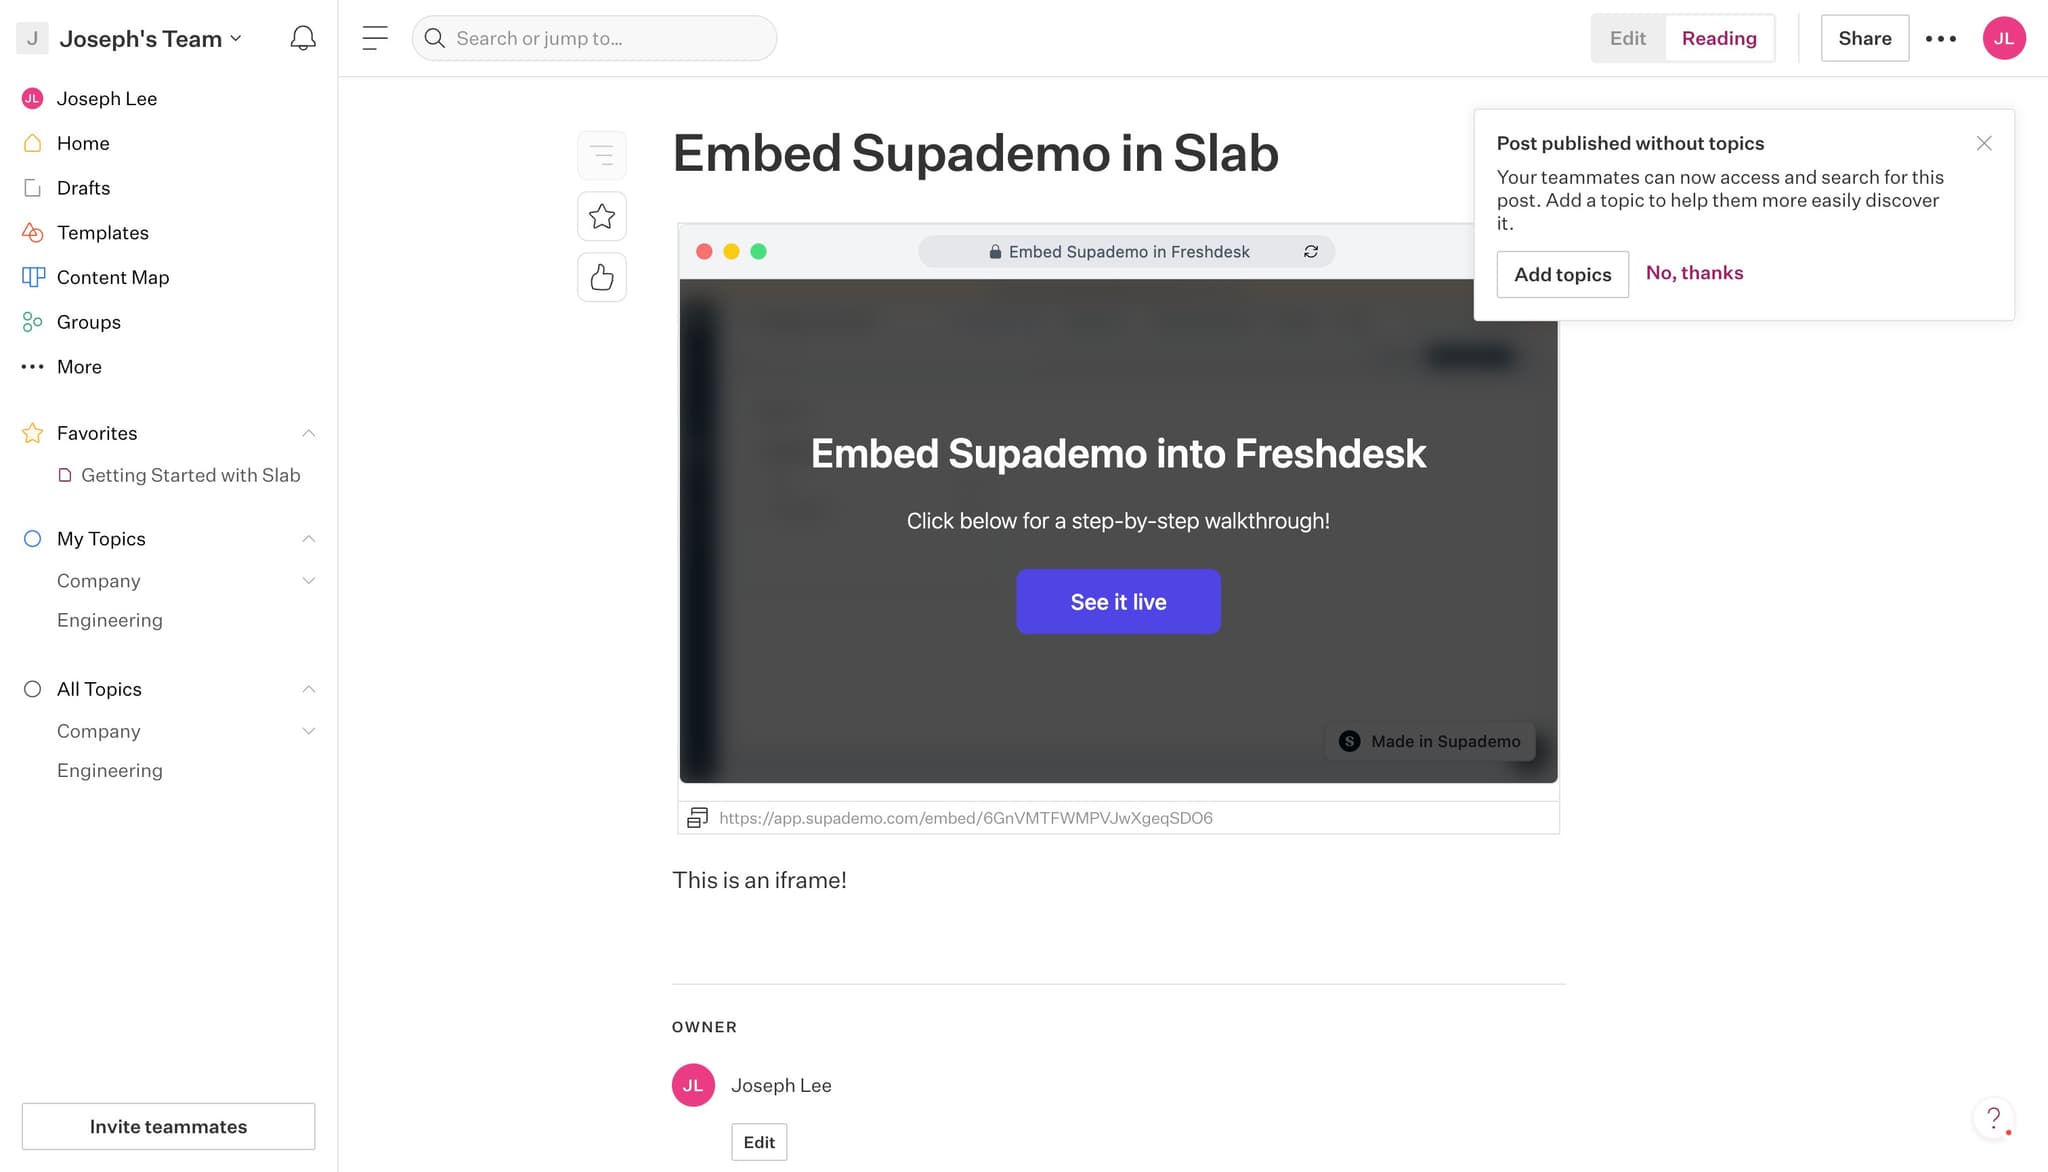The width and height of the screenshot is (2048, 1172).
Task: Click Invite teammates
Action: click(167, 1126)
